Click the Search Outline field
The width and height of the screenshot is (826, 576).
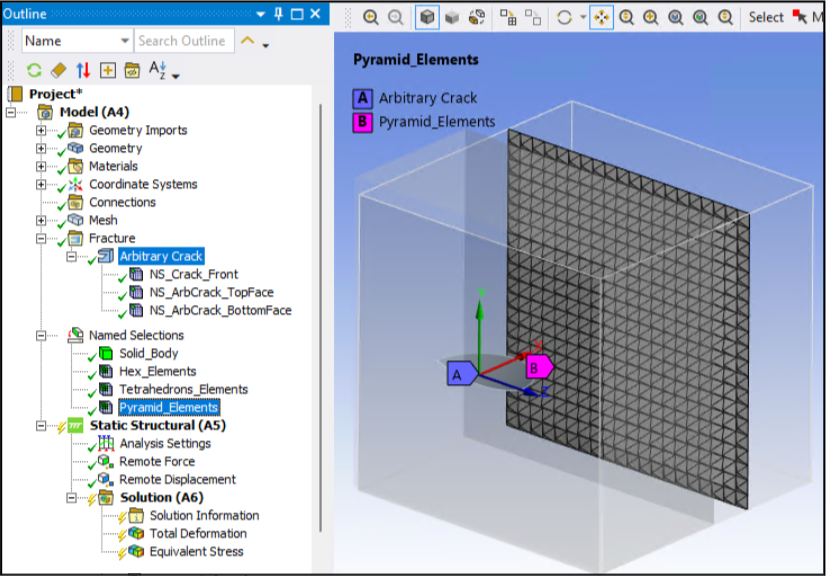[x=184, y=41]
